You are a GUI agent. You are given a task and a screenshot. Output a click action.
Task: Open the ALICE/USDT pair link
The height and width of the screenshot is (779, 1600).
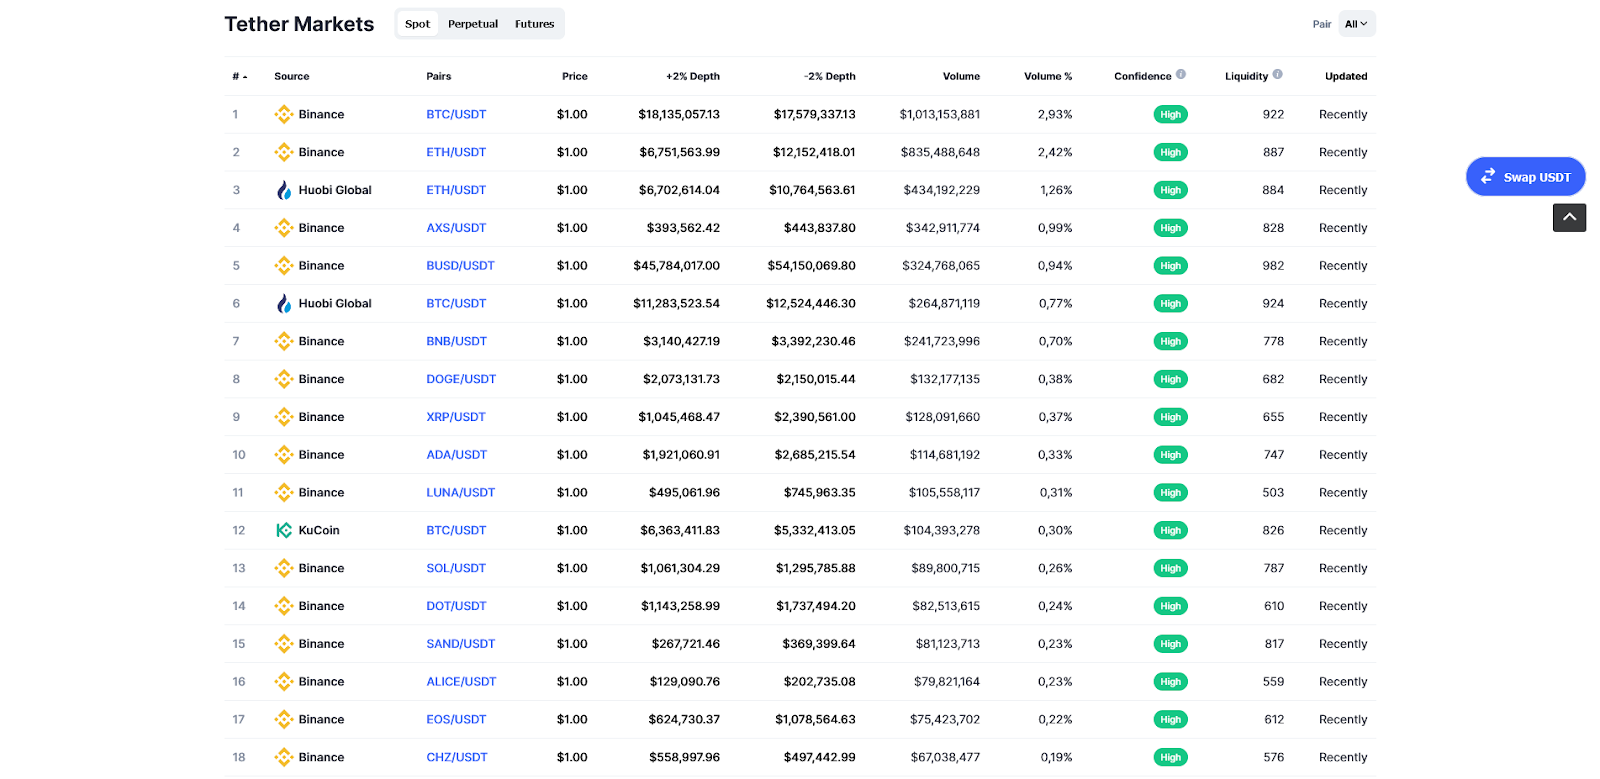(461, 682)
